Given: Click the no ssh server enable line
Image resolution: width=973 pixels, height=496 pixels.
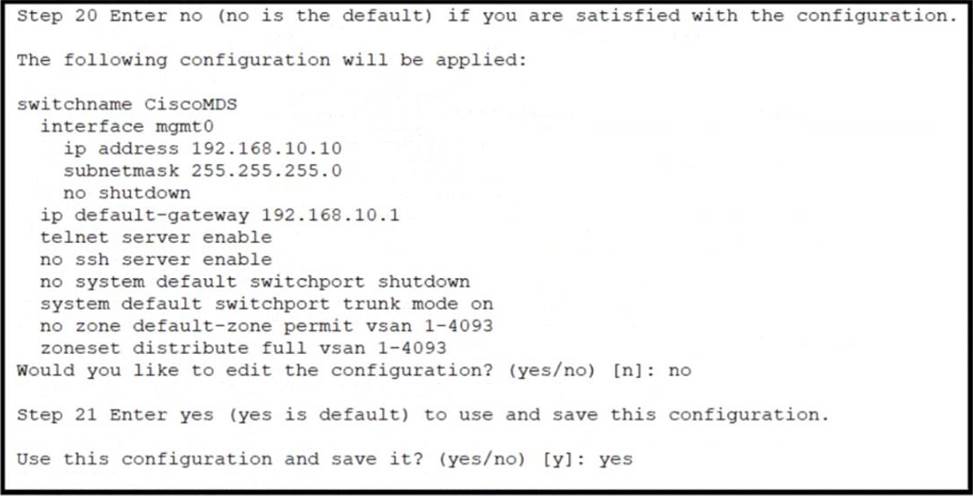Looking at the screenshot, I should coord(156,259).
